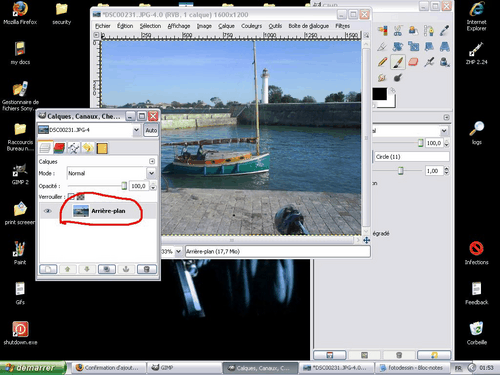500x375 pixels.
Task: Select the Color Picker eyedropper tool
Action: 445,31
